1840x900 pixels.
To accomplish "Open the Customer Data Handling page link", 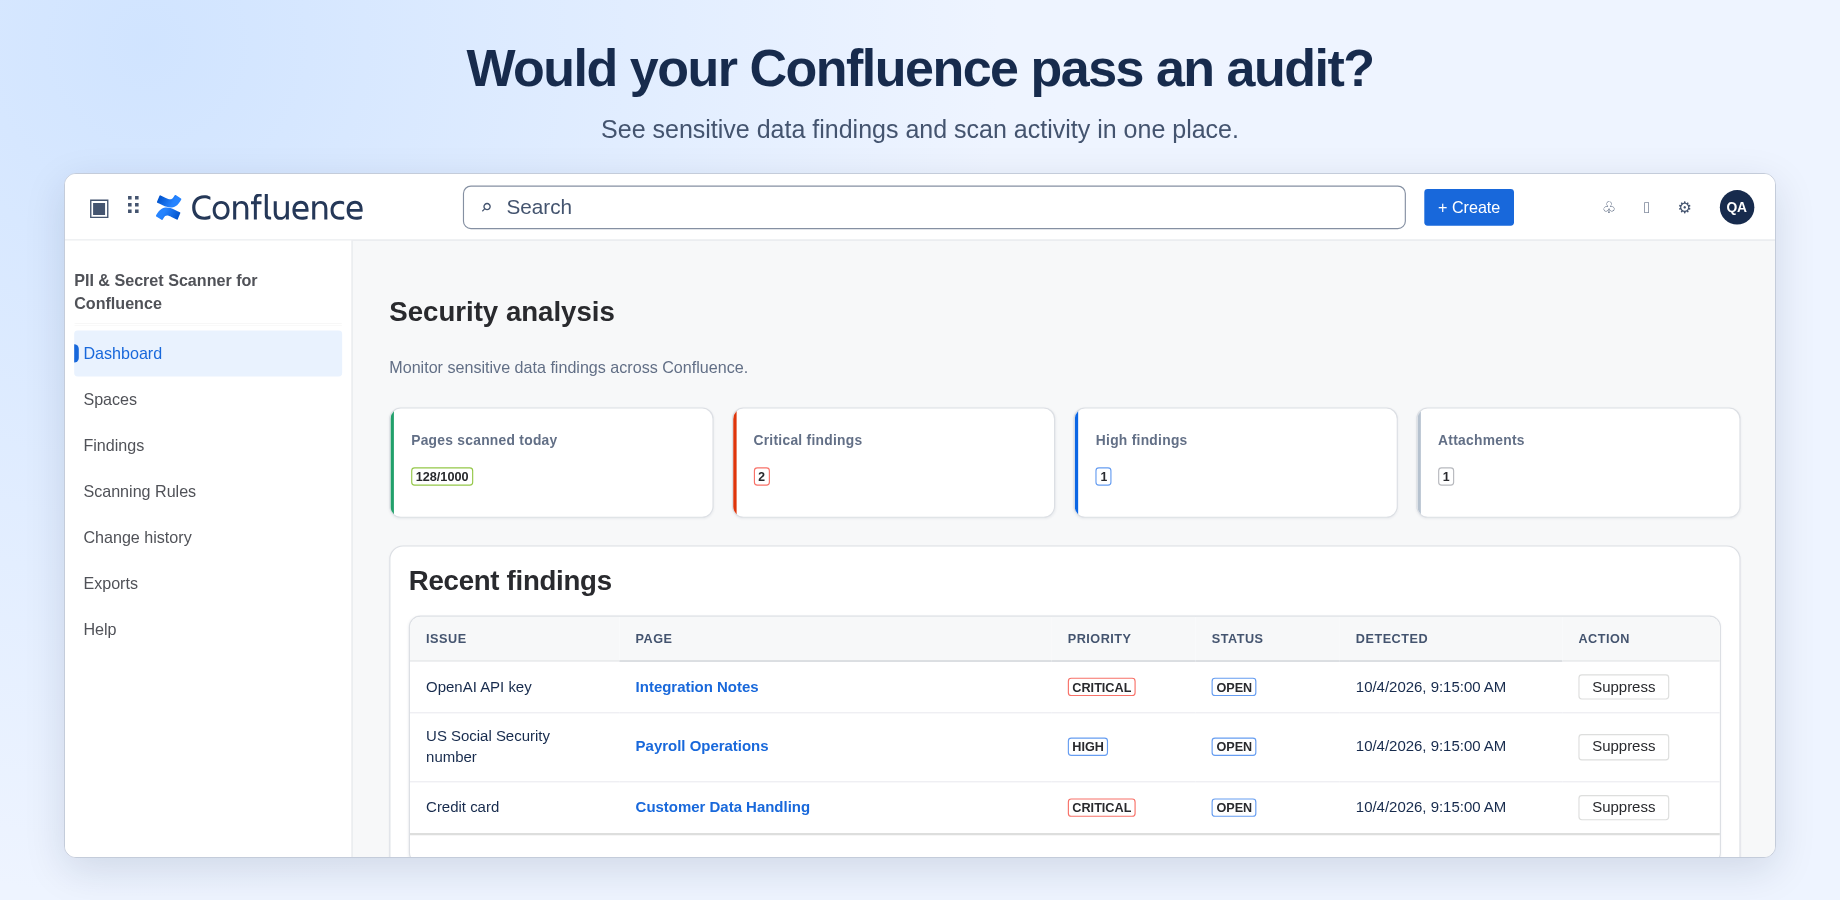I will pos(723,807).
